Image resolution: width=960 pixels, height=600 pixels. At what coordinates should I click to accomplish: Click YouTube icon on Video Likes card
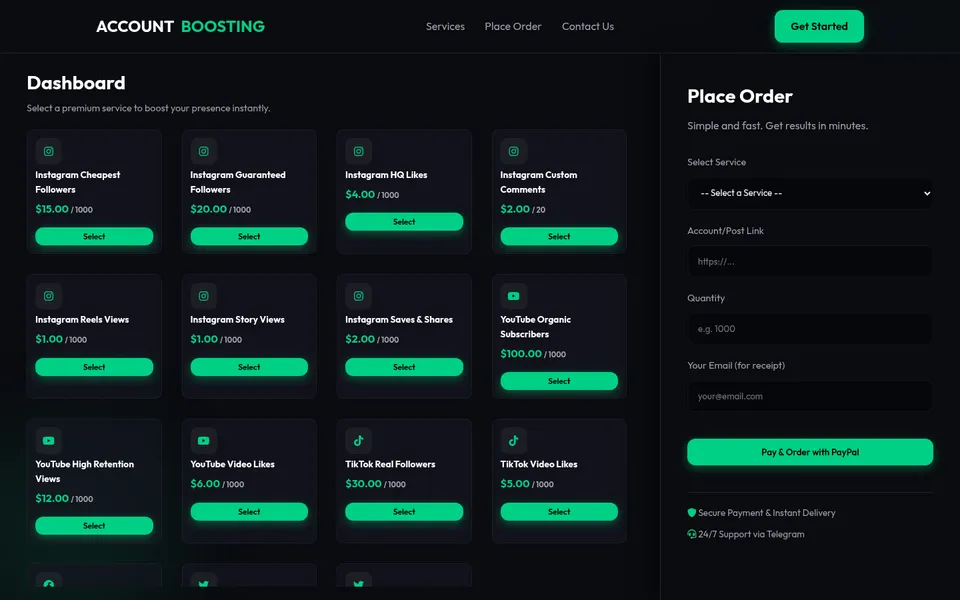click(x=203, y=440)
